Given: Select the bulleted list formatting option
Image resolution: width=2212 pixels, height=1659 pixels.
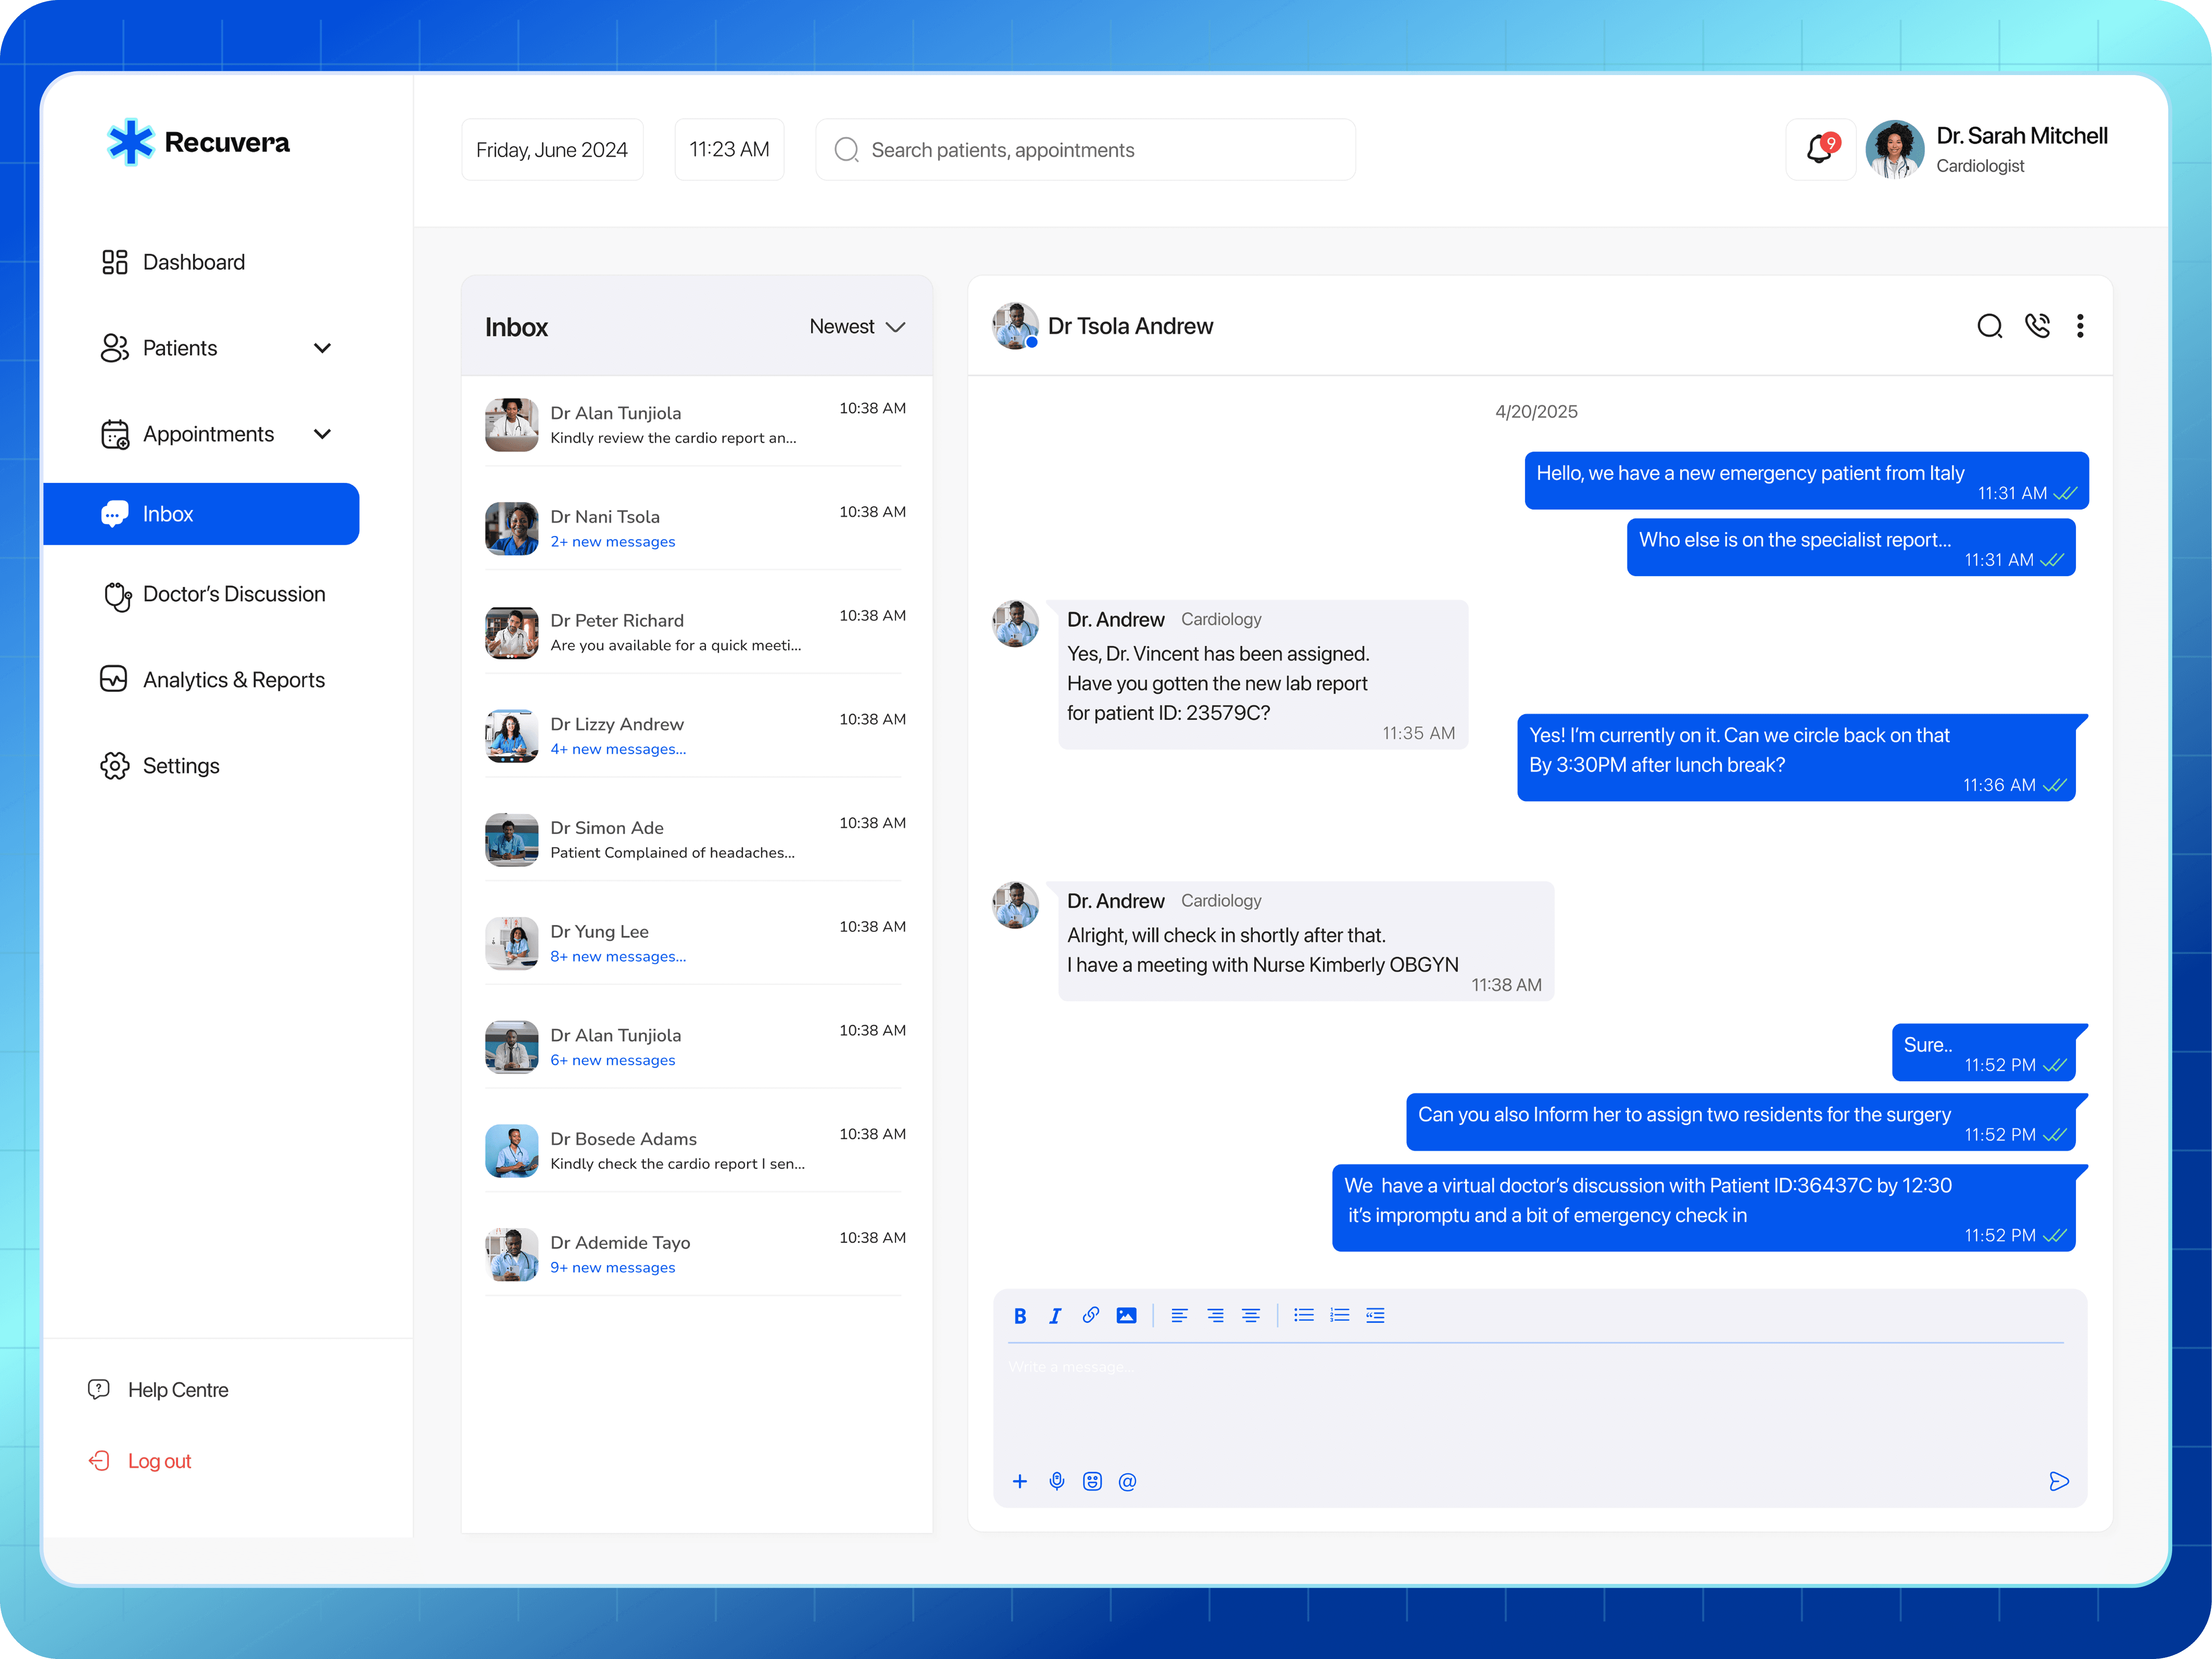Looking at the screenshot, I should click(x=1303, y=1316).
